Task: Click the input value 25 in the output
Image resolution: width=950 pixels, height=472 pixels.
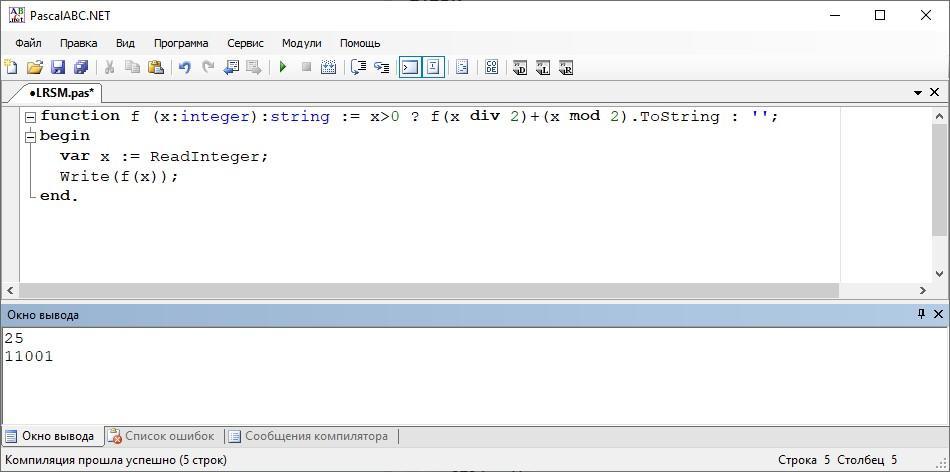Action: [14, 339]
